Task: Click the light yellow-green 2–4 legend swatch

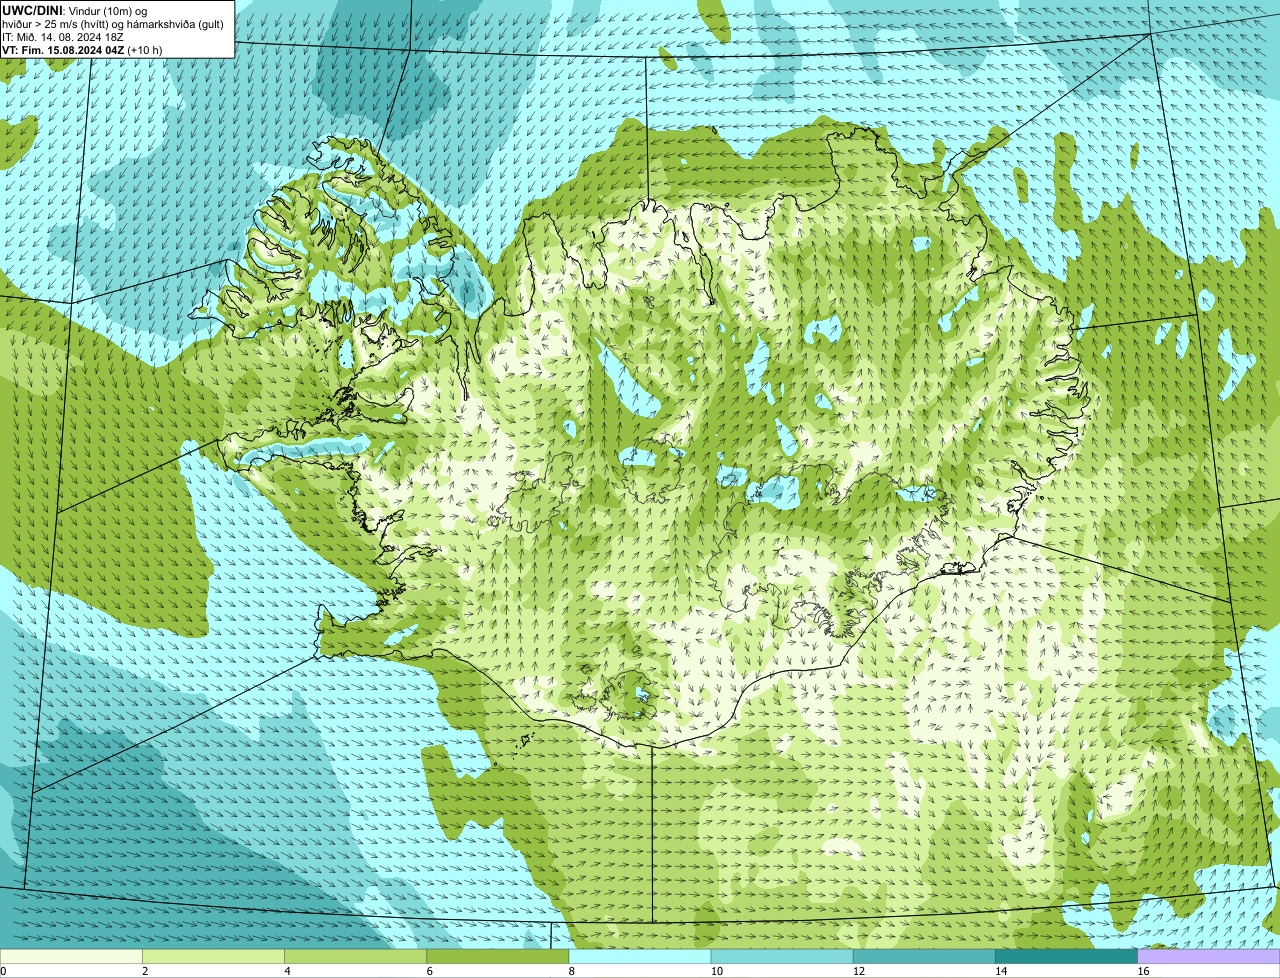Action: 213,956
